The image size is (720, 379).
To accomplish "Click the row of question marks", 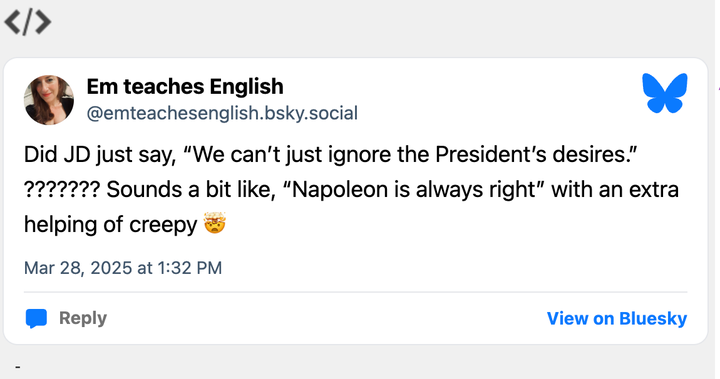I will 62,189.
